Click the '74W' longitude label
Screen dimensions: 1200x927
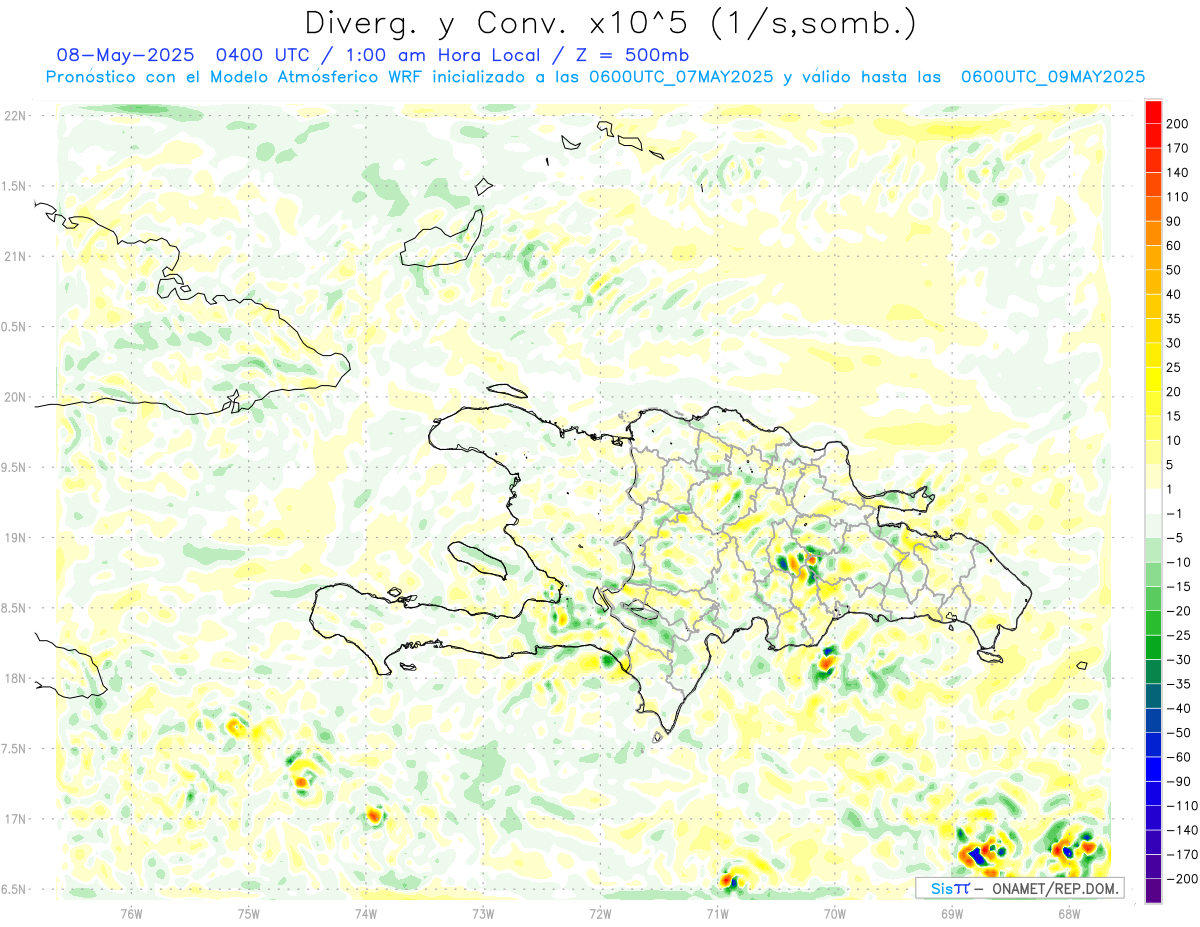[366, 913]
